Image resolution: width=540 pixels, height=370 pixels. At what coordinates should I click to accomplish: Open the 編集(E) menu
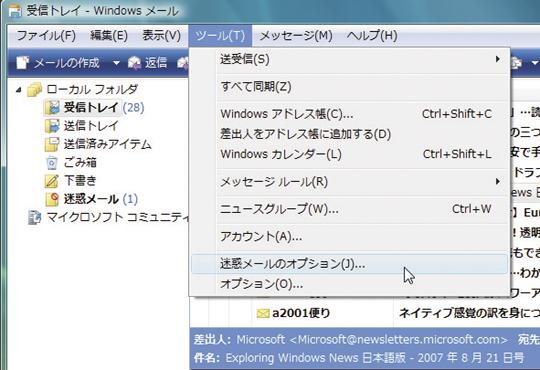[109, 35]
